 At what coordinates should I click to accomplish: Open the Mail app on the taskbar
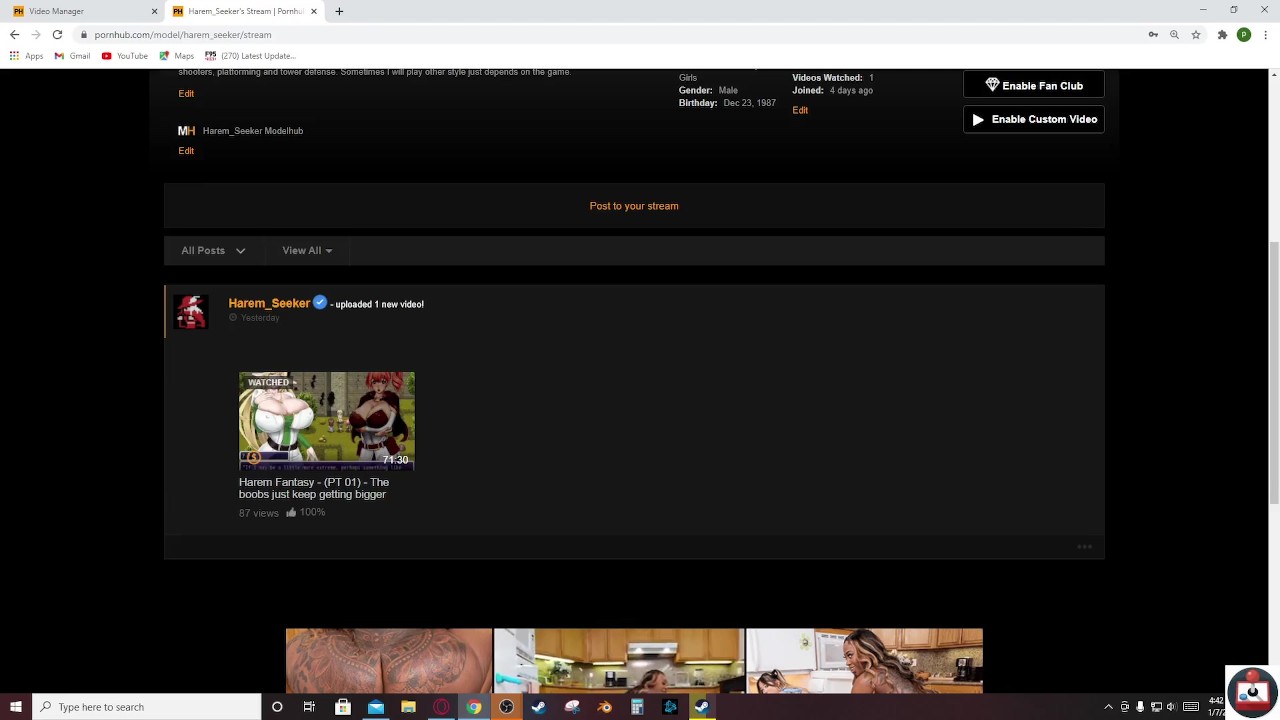coord(376,707)
